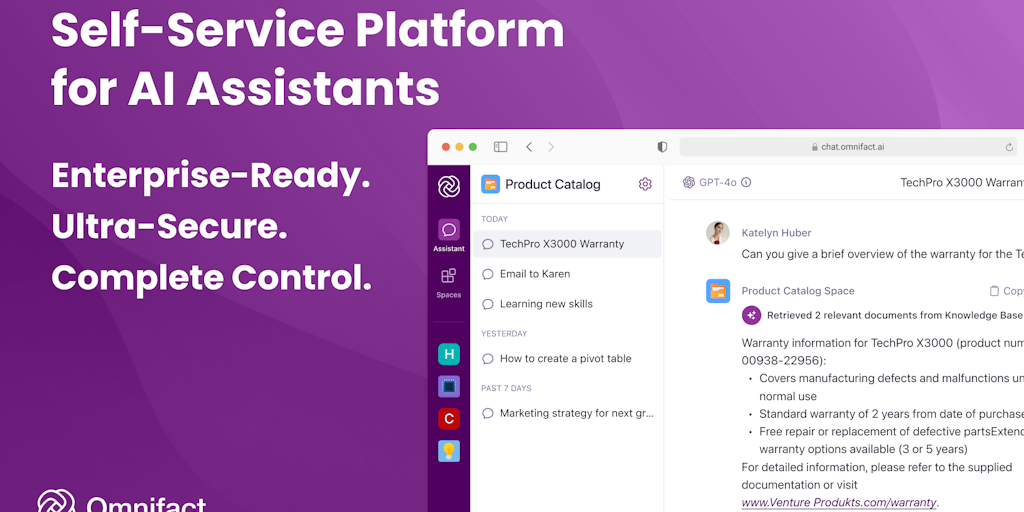Minimize the browser window with the yellow button
The image size is (1024, 512).
pyautogui.click(x=459, y=147)
